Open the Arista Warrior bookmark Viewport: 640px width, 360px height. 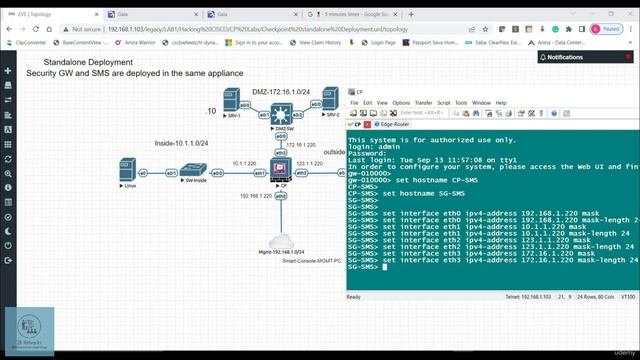coord(136,42)
